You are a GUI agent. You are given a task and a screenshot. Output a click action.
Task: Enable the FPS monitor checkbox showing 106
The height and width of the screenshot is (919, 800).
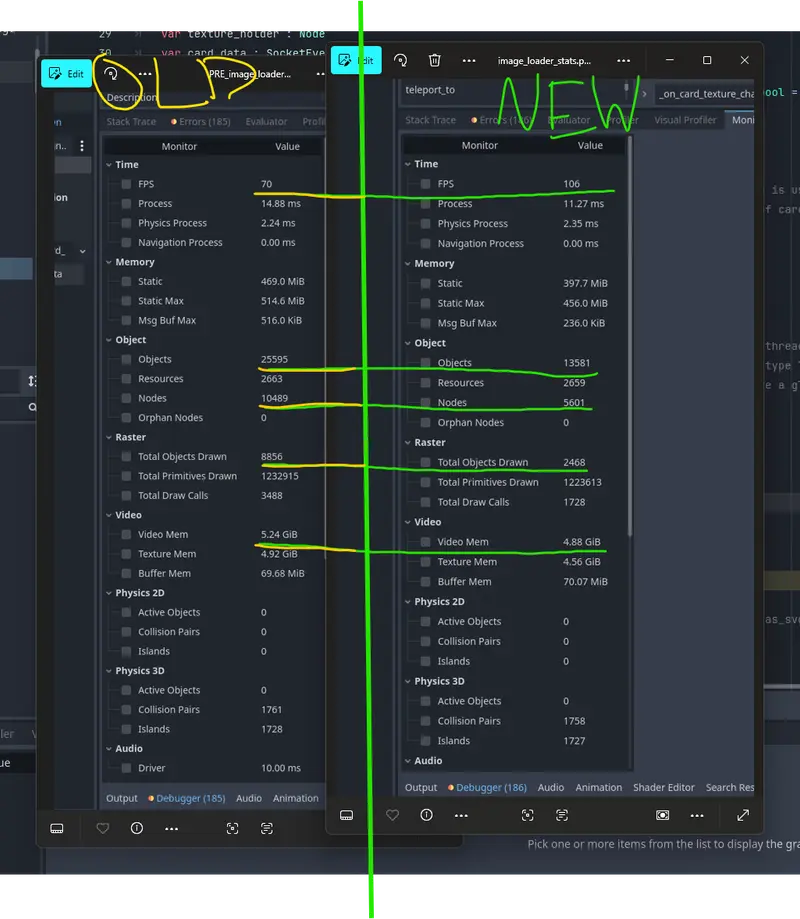point(426,184)
